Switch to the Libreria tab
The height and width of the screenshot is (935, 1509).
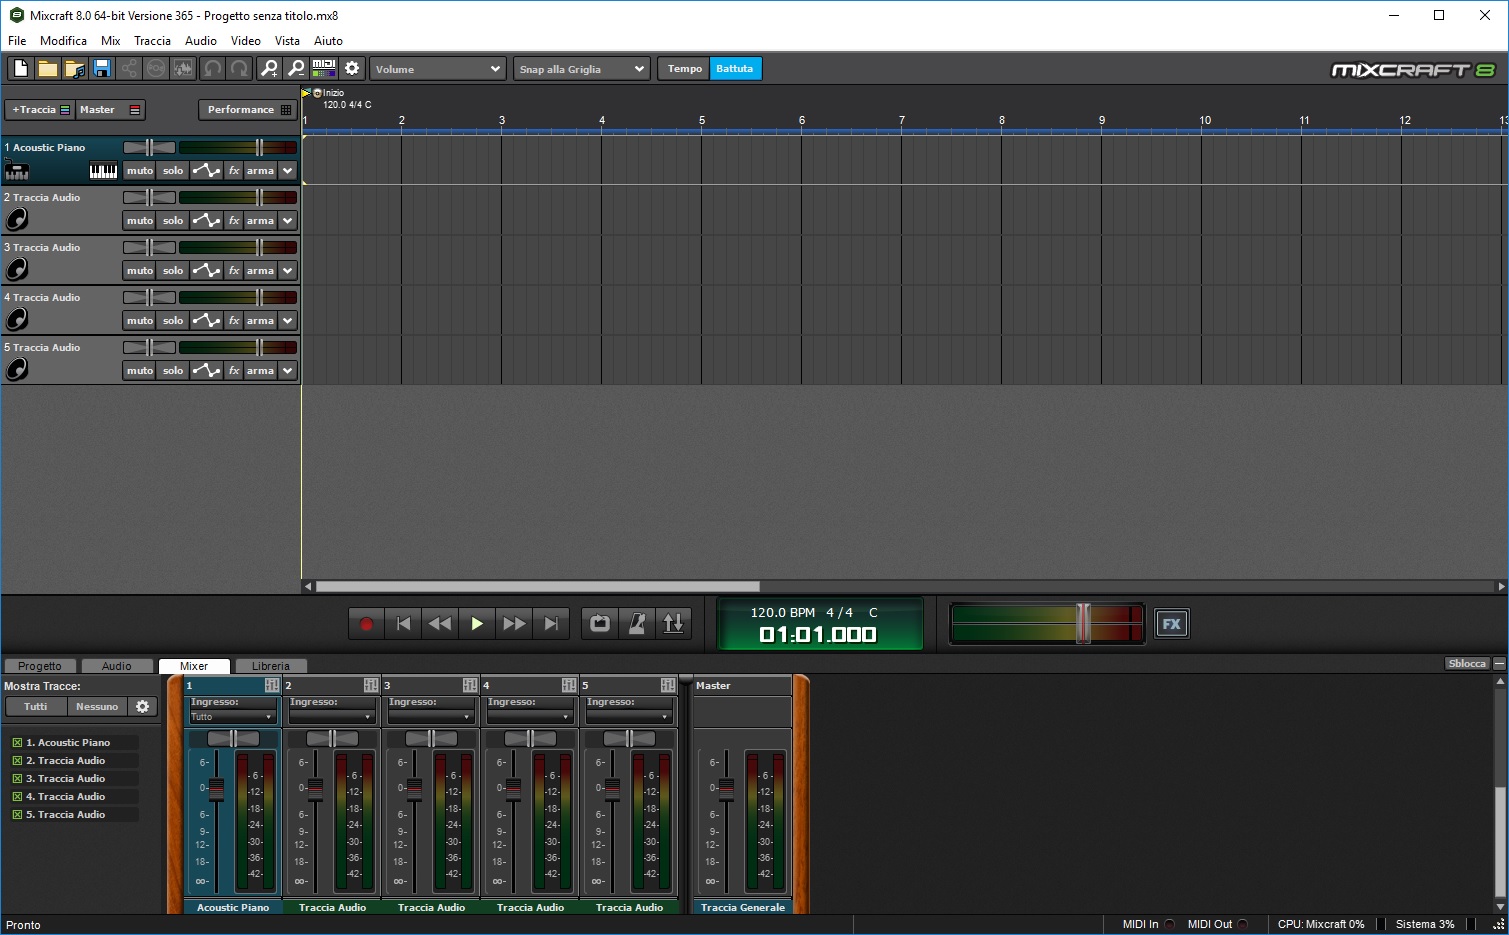click(x=271, y=666)
